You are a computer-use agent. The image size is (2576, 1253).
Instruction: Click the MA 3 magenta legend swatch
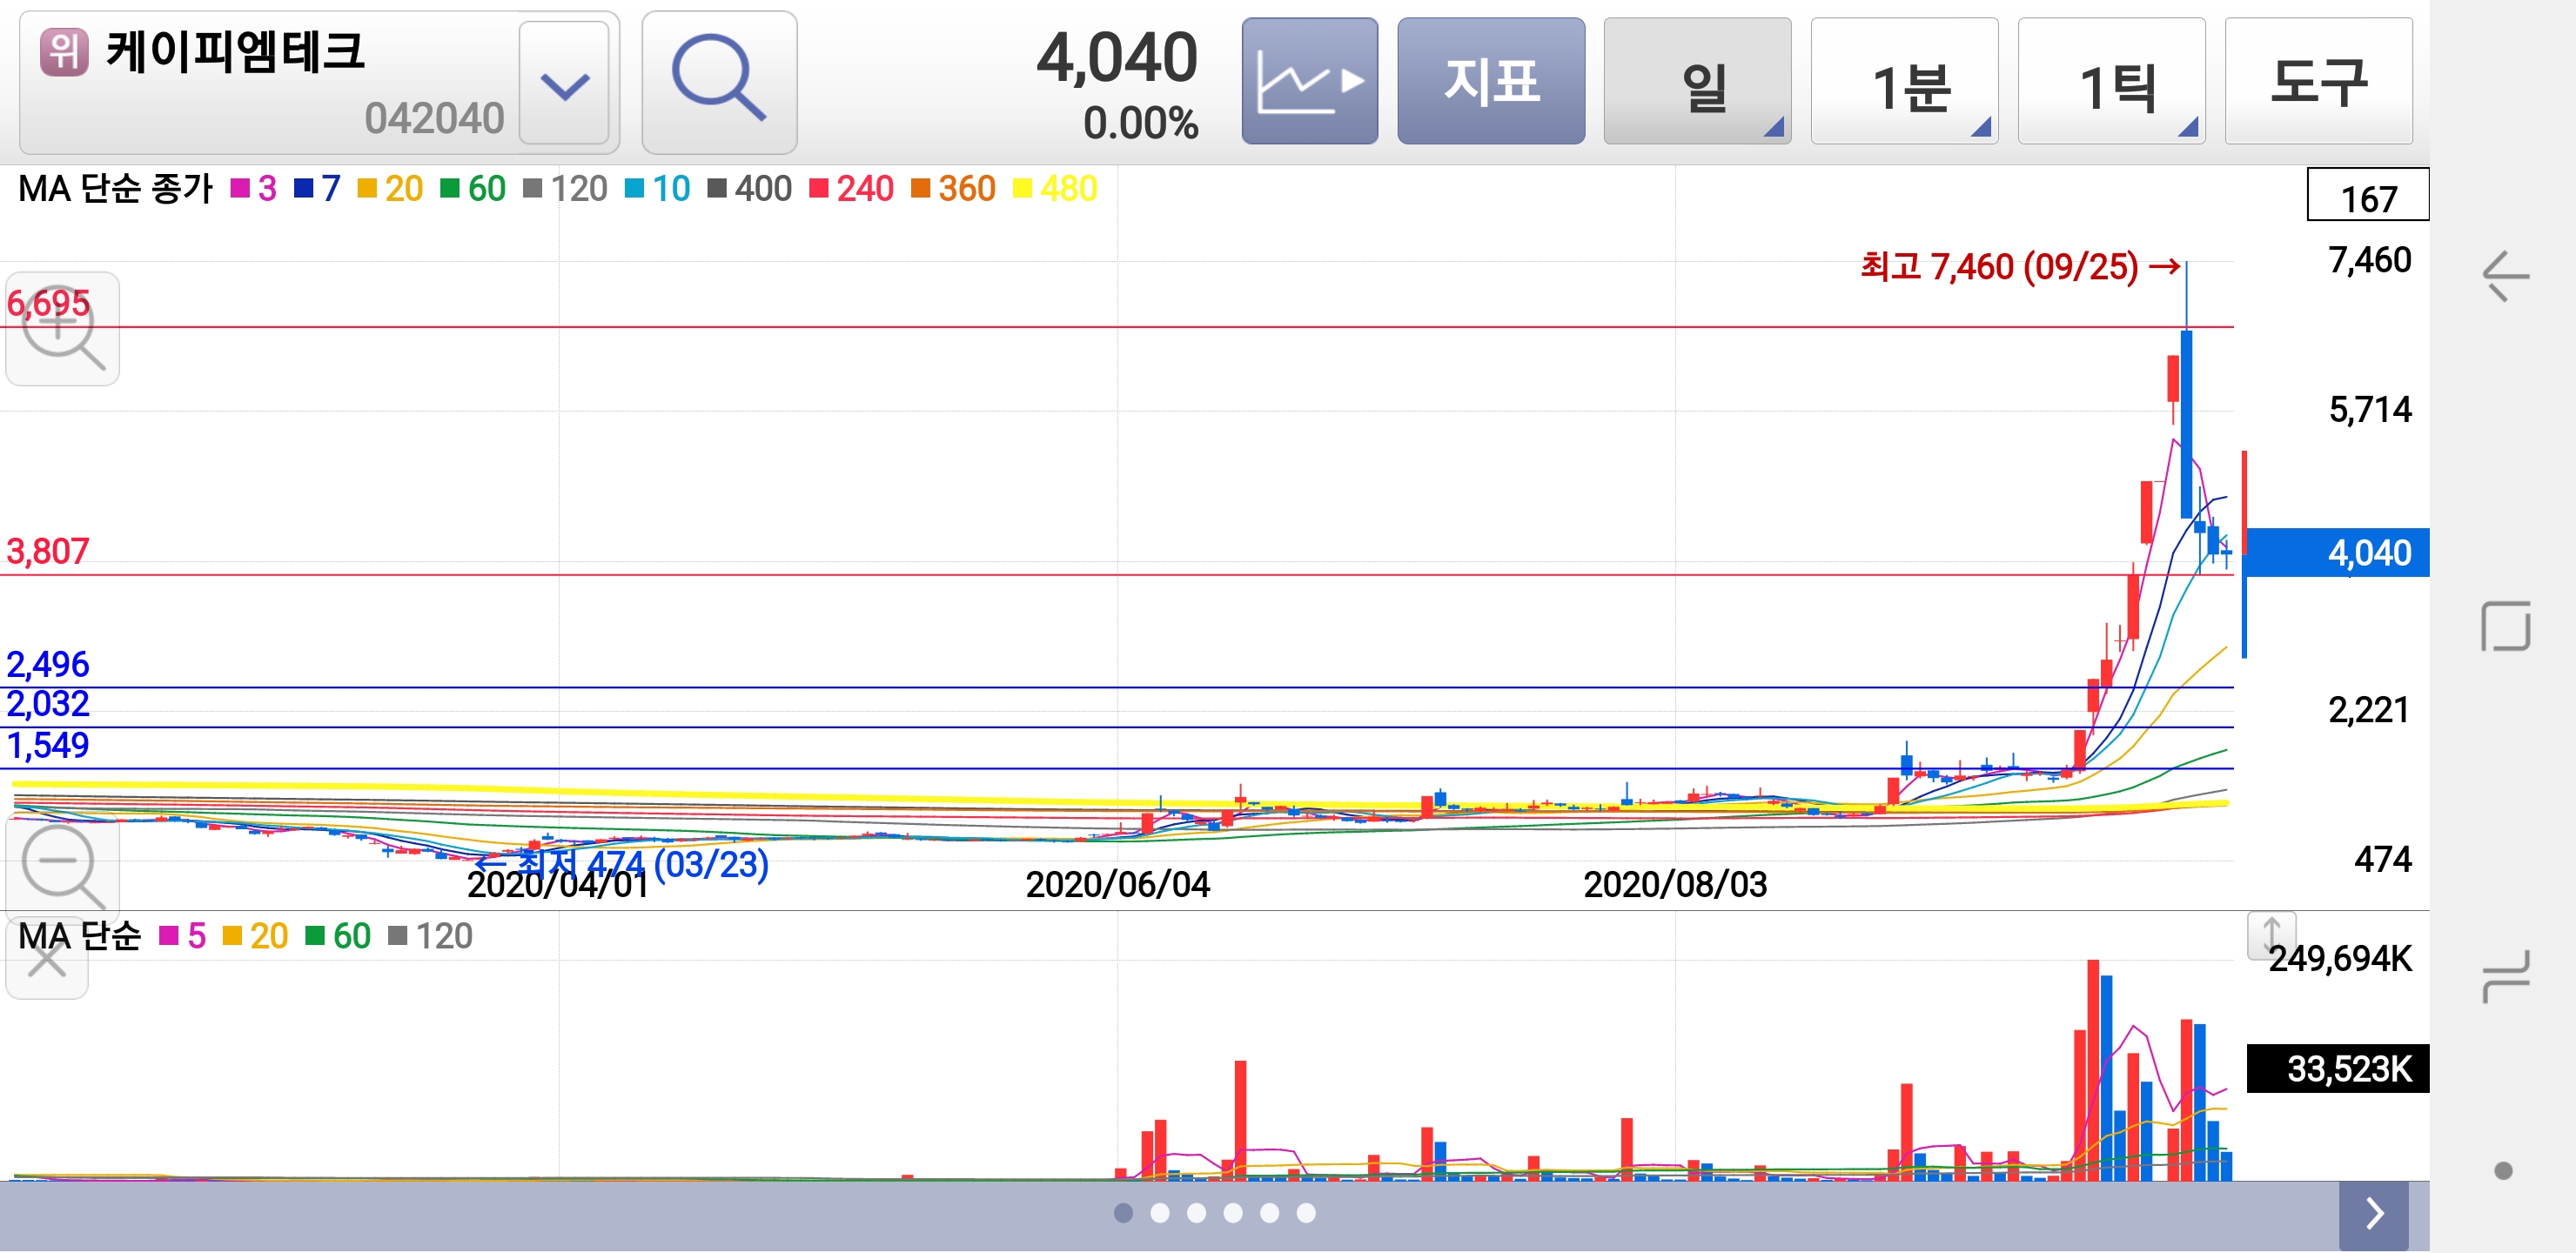tap(240, 188)
